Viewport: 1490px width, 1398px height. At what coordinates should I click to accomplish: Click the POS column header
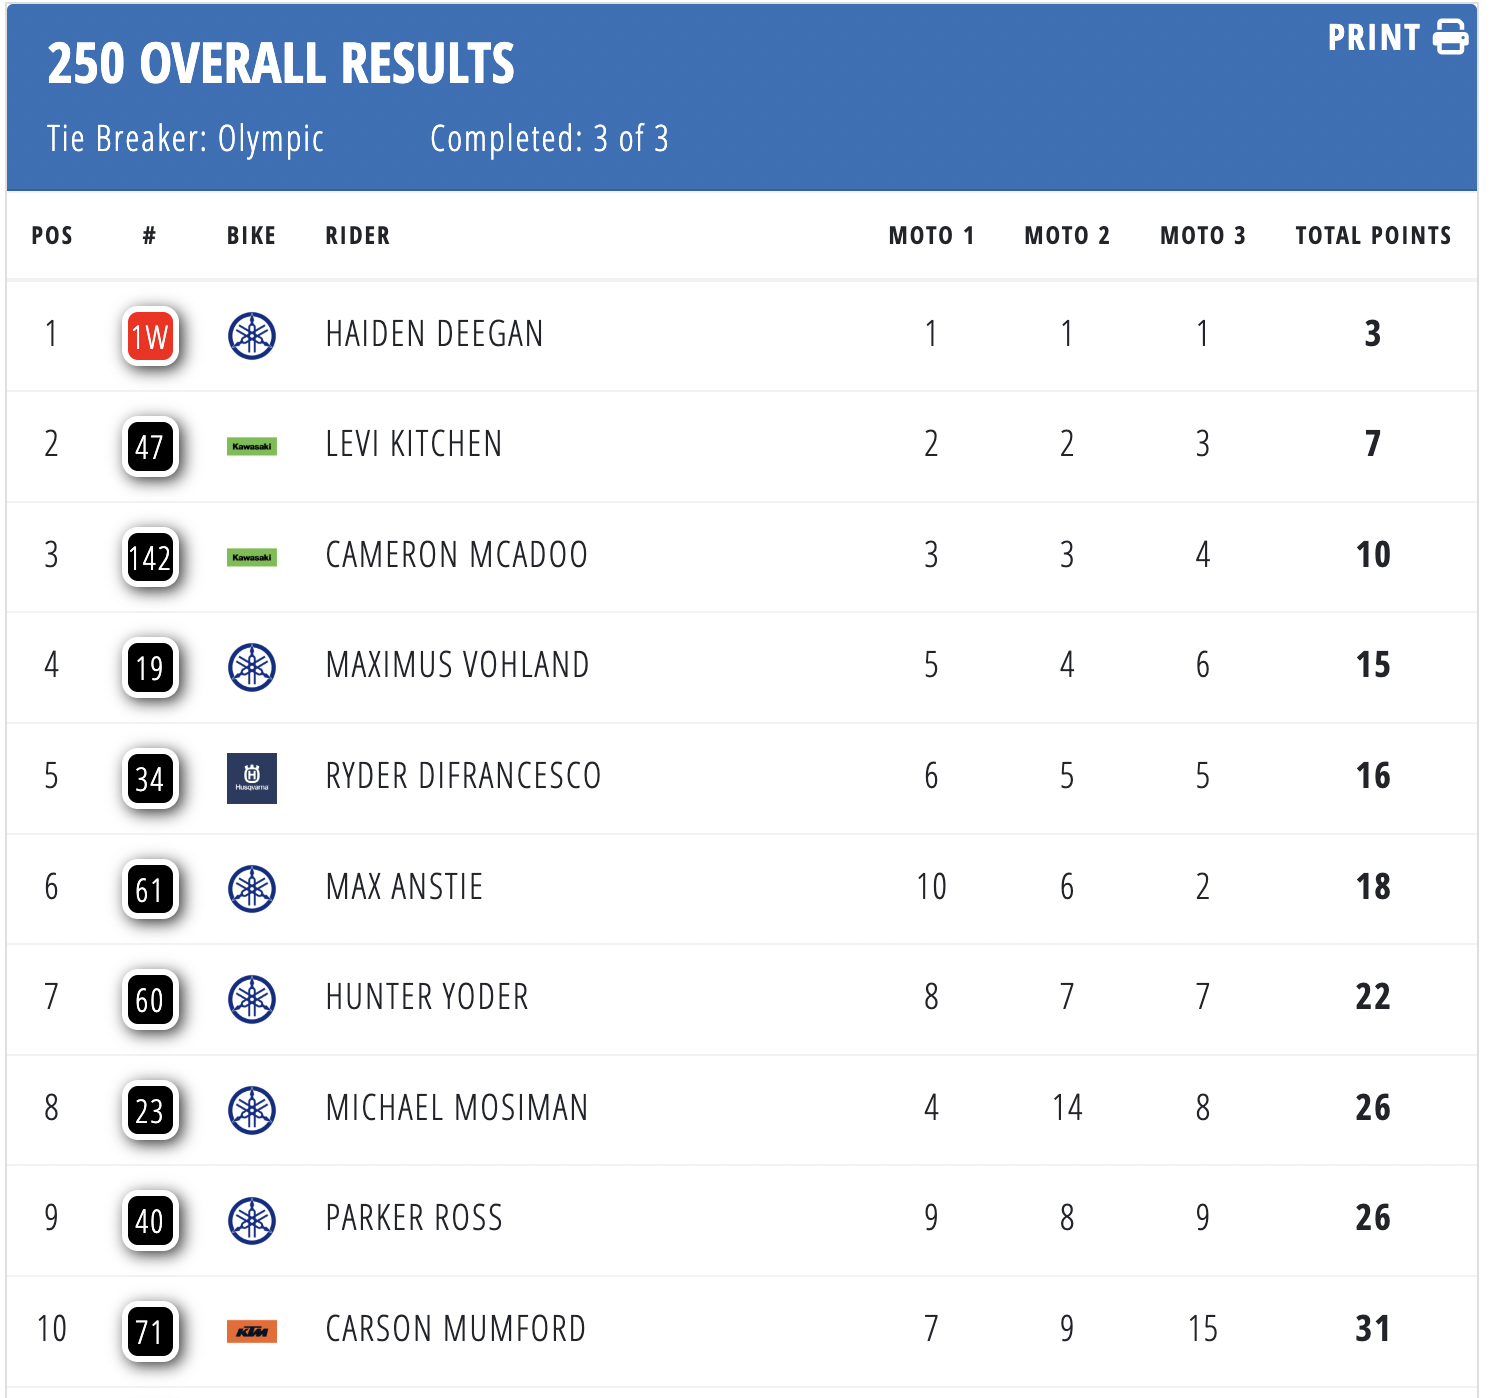(x=52, y=236)
